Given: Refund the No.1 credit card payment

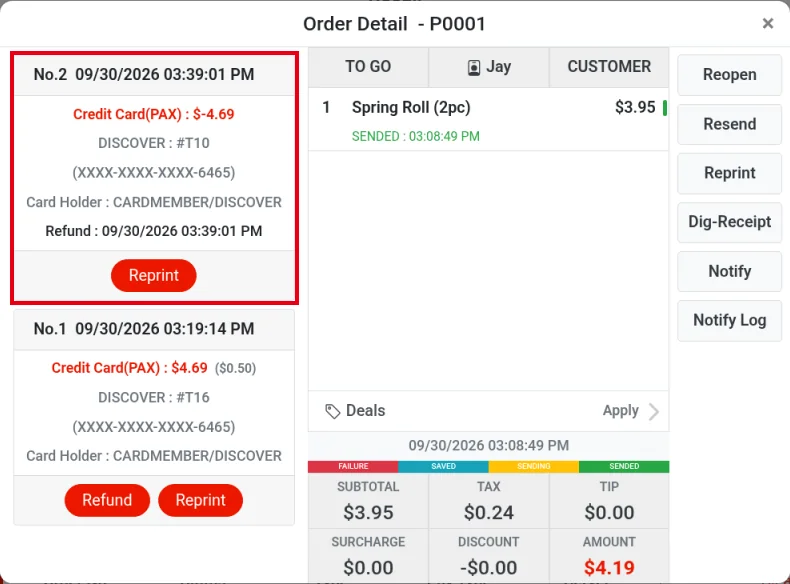Looking at the screenshot, I should pos(107,500).
